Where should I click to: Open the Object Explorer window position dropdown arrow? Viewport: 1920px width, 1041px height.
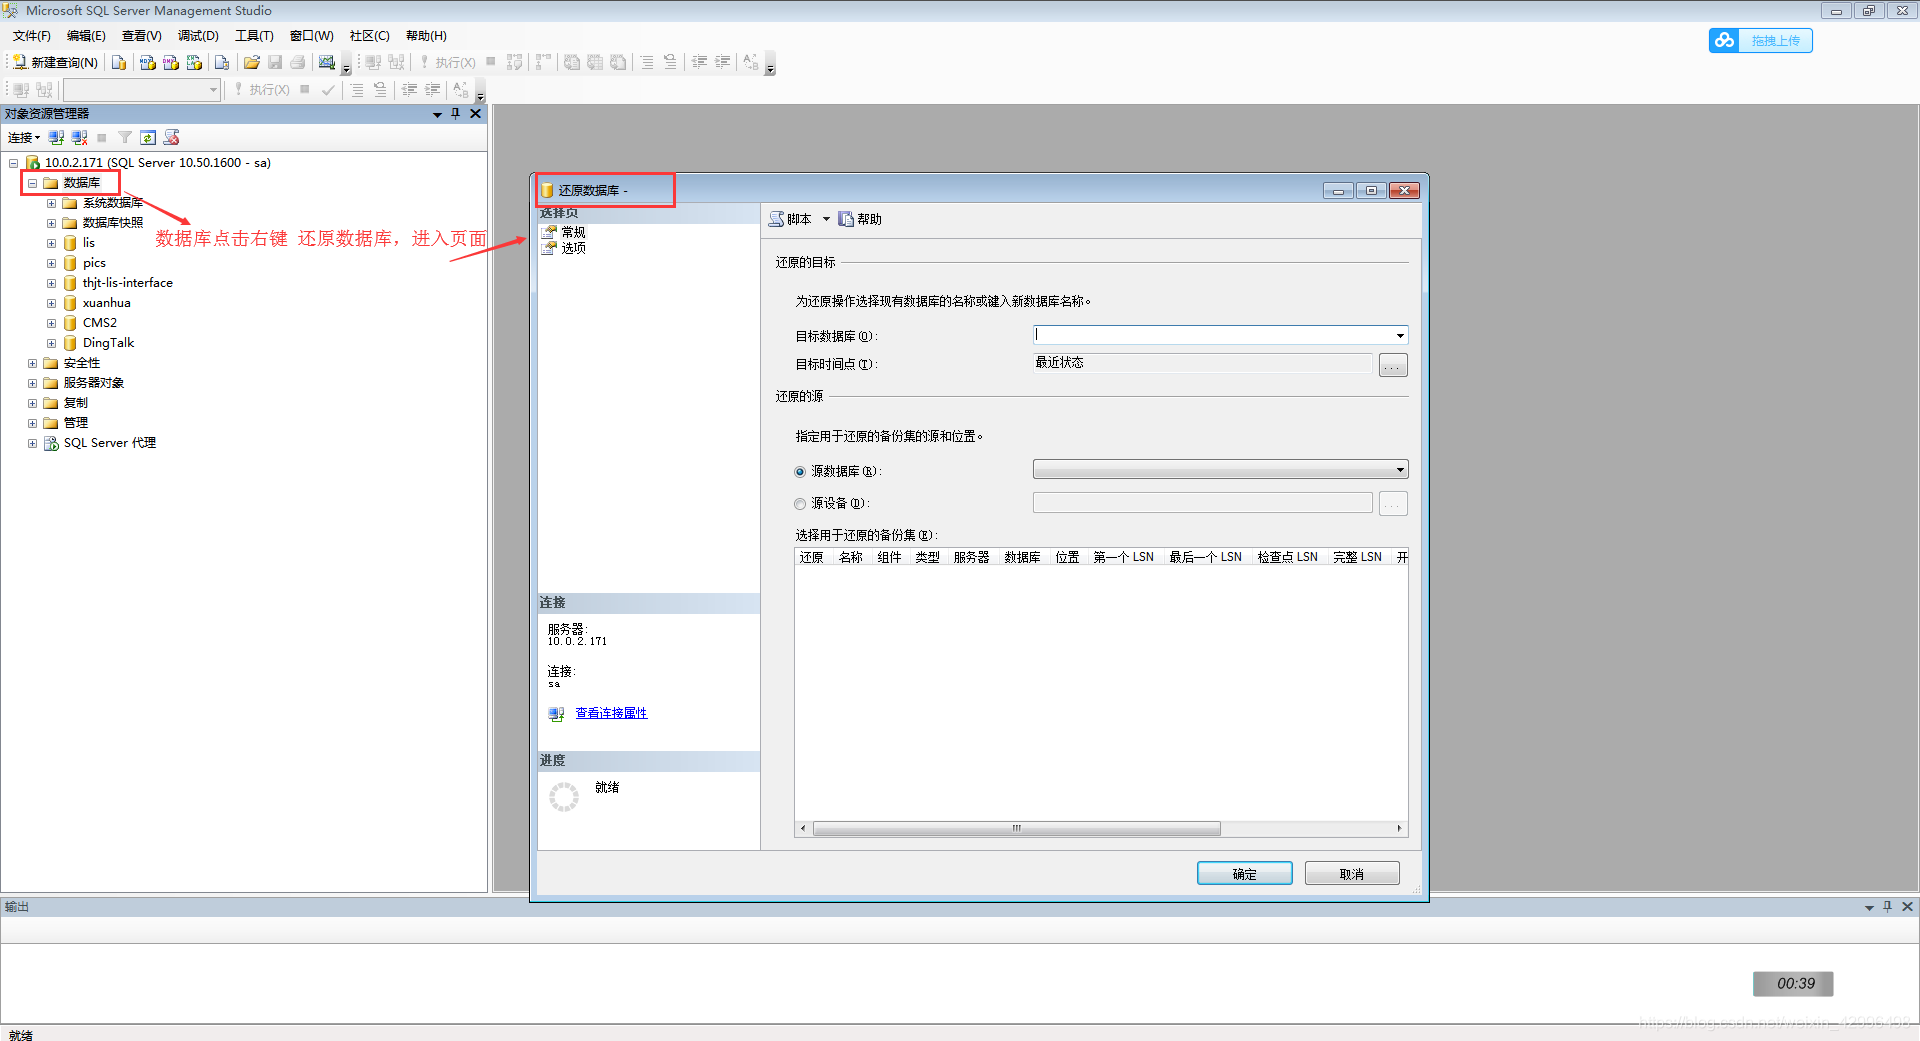pyautogui.click(x=437, y=114)
